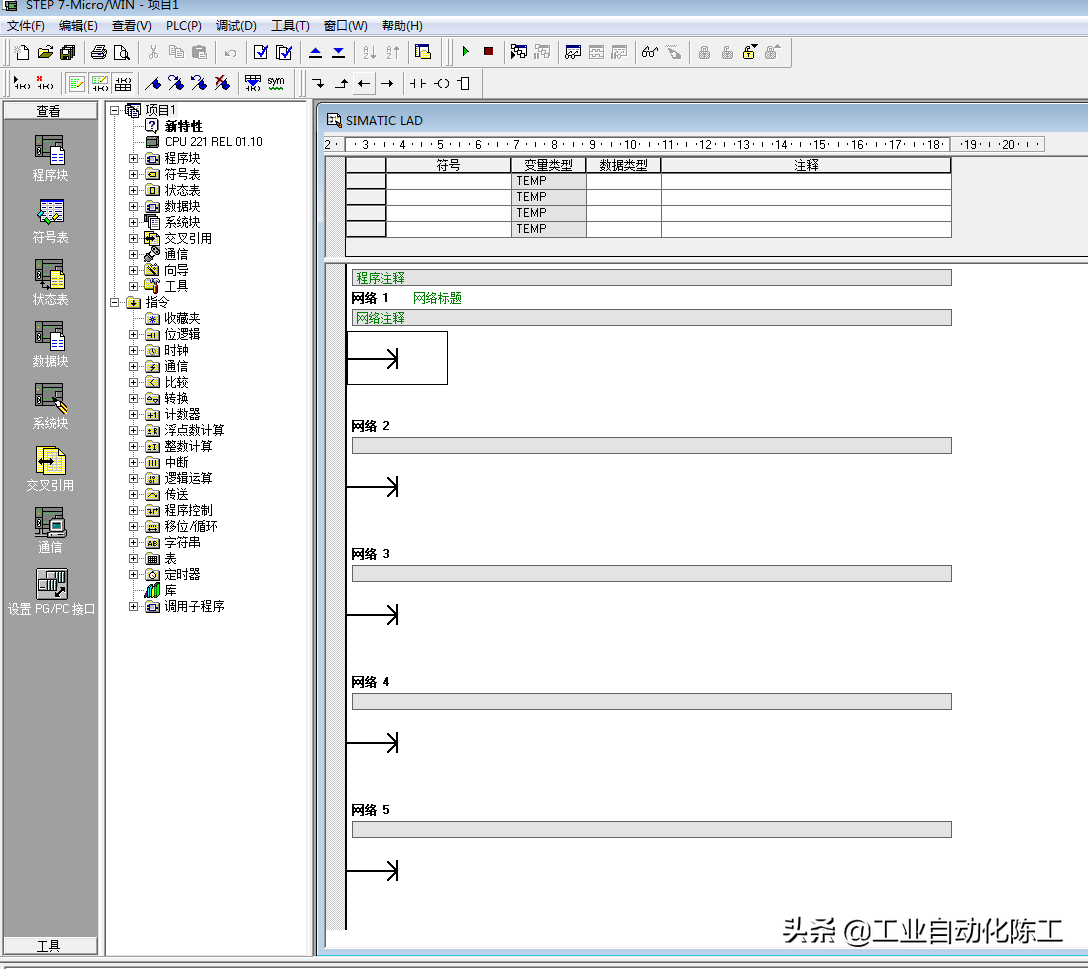The height and width of the screenshot is (969, 1088).
Task: Click the first 符号 cell in the variable table
Action: (448, 181)
